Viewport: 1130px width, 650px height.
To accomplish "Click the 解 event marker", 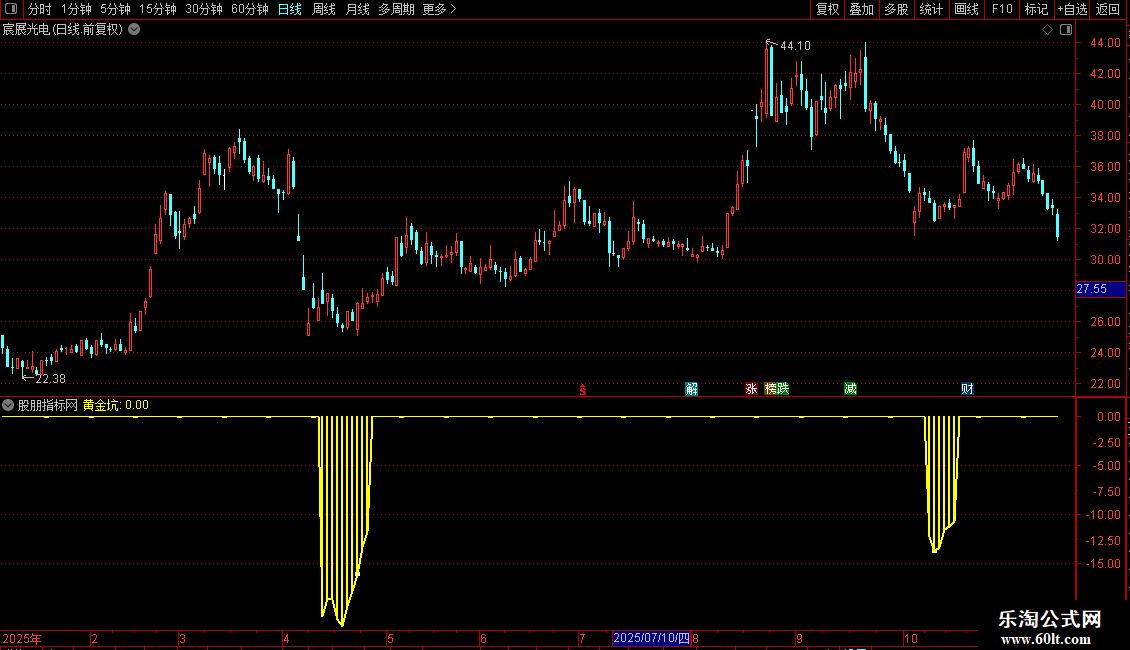I will click(x=691, y=389).
